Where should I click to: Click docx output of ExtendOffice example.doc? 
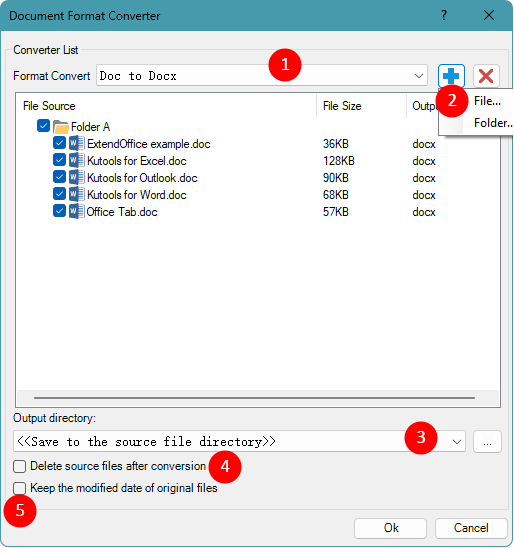[424, 144]
